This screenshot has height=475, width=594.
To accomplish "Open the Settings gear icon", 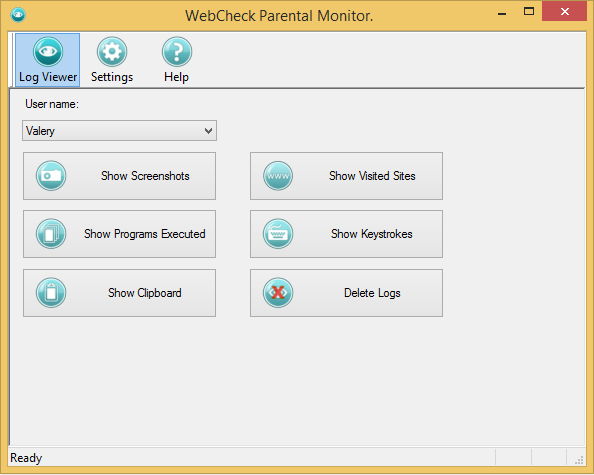I will pyautogui.click(x=112, y=52).
